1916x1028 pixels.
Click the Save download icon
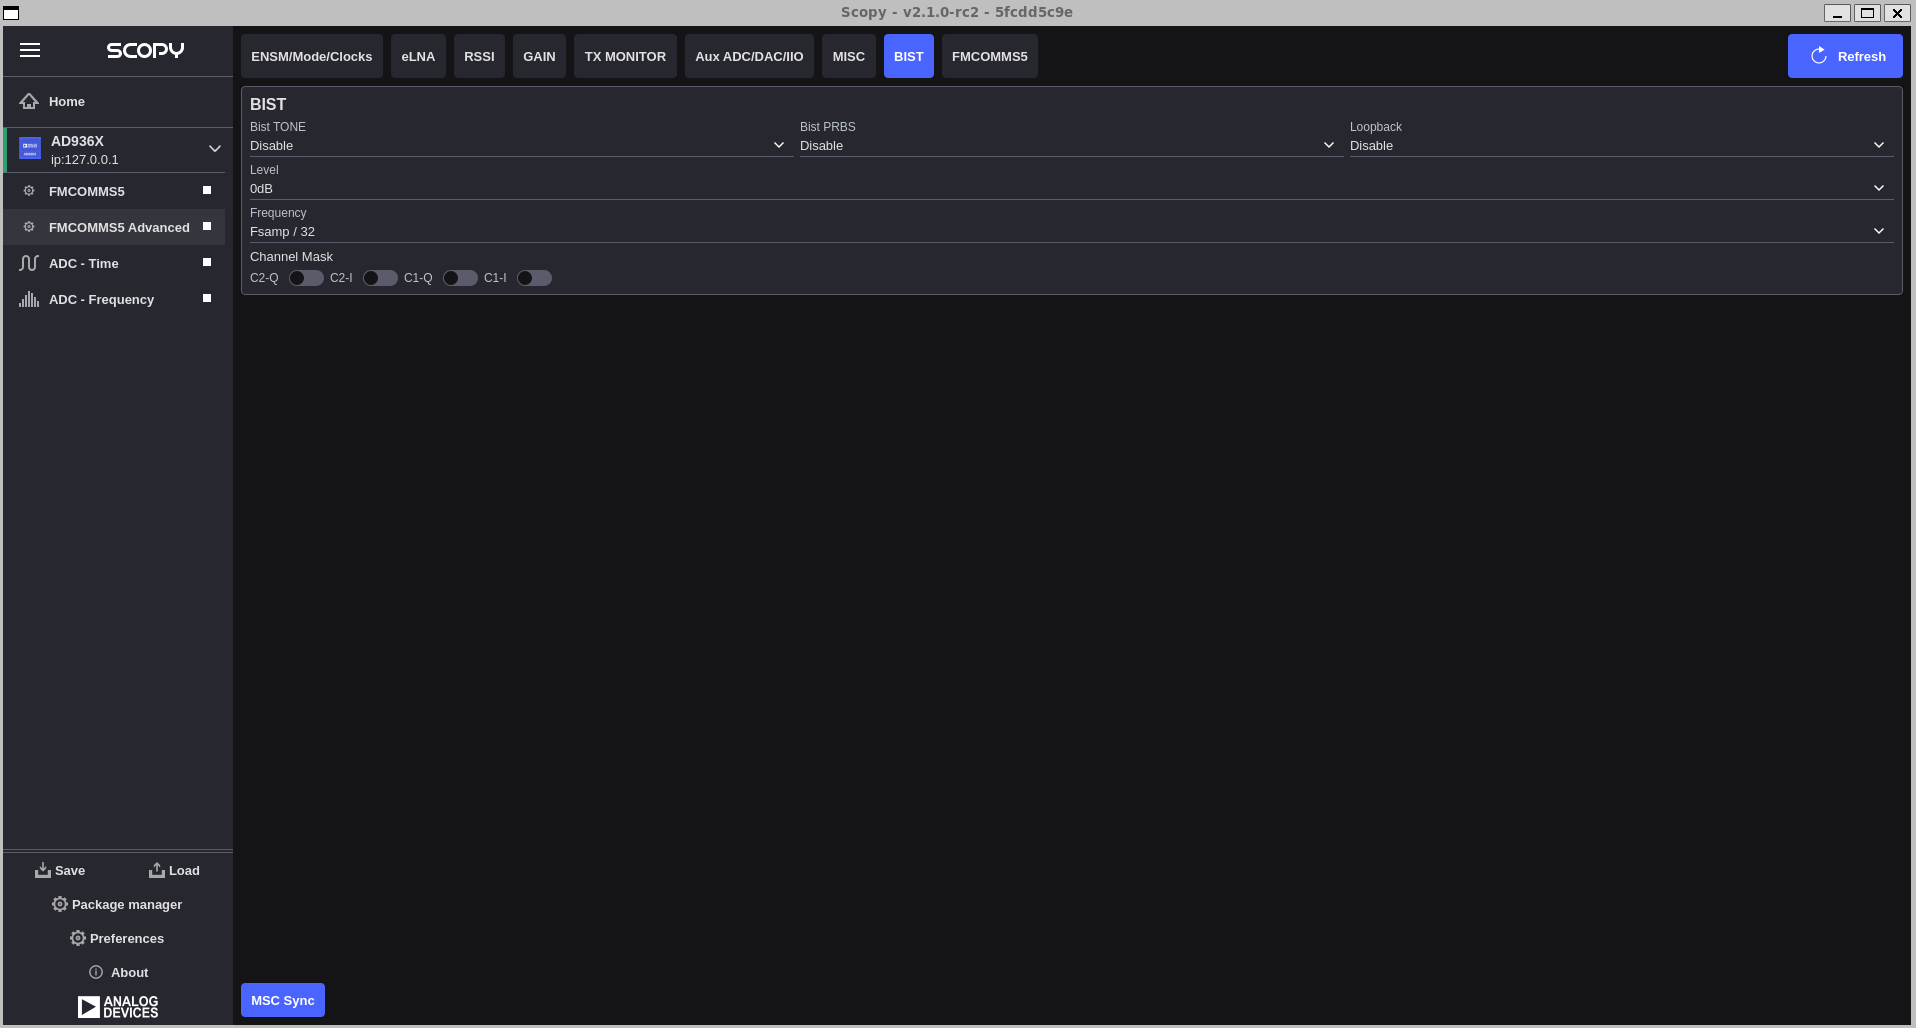pos(42,870)
